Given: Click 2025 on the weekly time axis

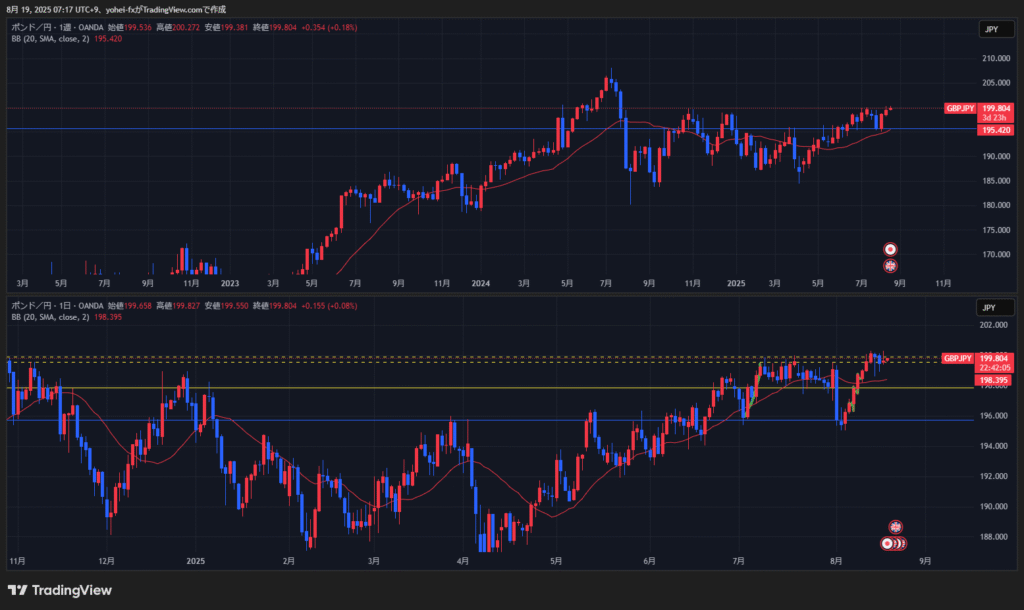Looking at the screenshot, I should pyautogui.click(x=736, y=283).
